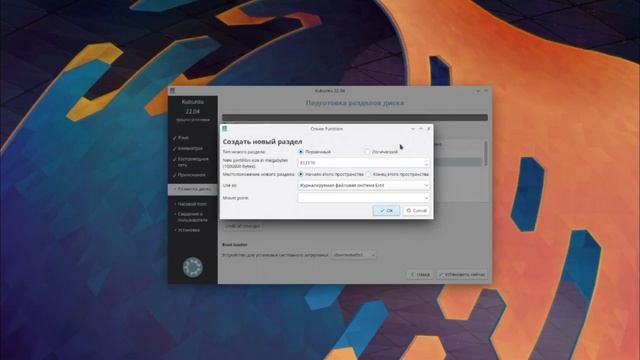
Task: Open the Mount point dropdown arrow
Action: coord(426,198)
